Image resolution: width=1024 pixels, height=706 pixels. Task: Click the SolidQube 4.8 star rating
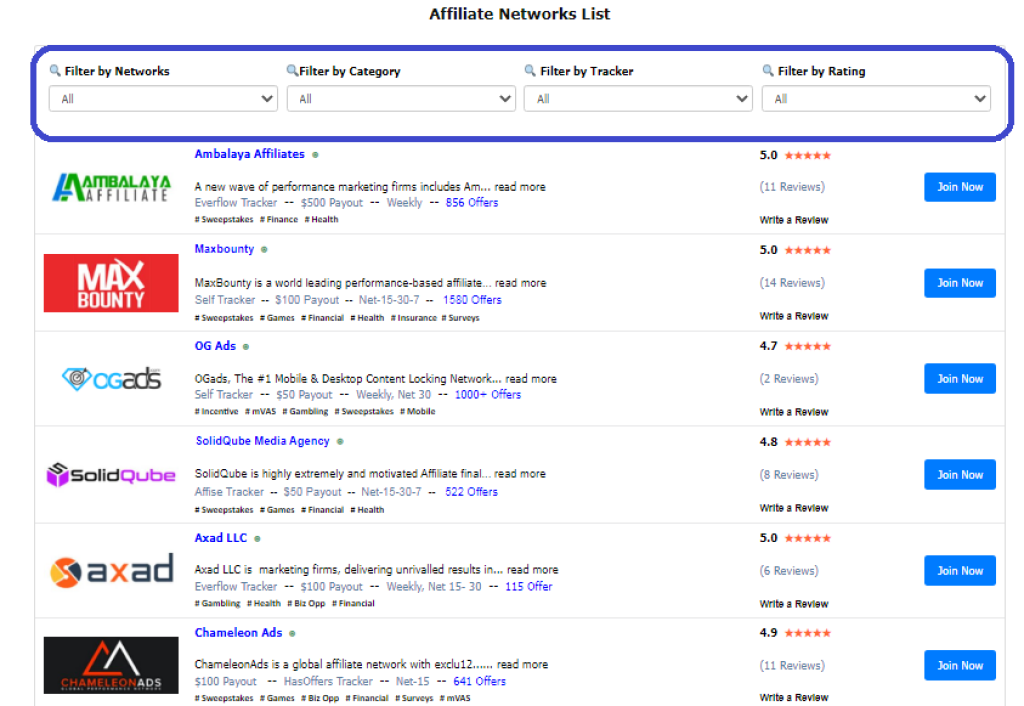point(808,442)
